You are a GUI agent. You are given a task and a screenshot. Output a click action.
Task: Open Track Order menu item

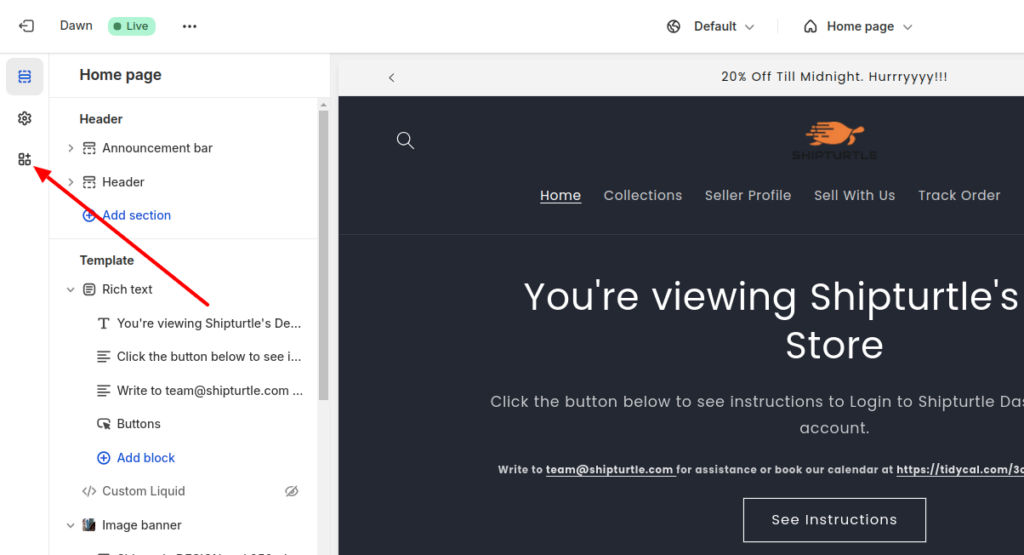959,195
